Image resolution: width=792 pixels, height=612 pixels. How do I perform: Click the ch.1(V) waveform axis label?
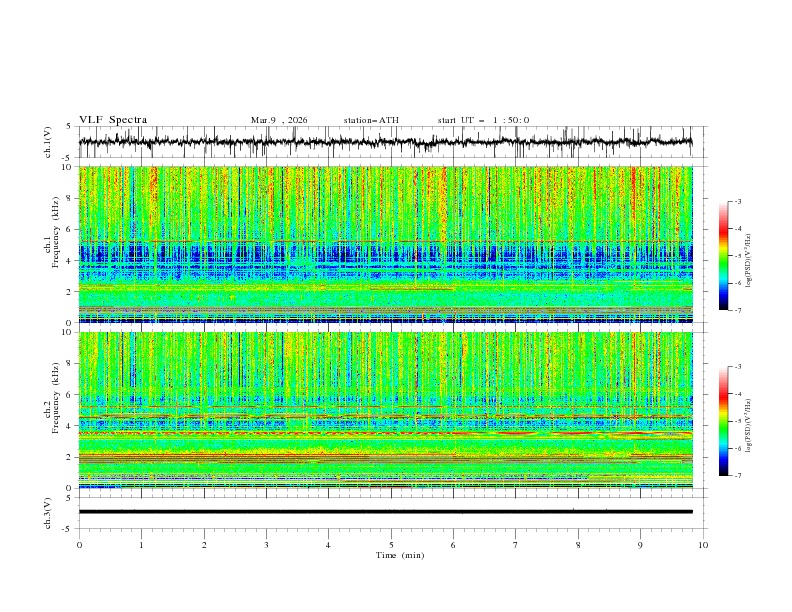(x=48, y=142)
